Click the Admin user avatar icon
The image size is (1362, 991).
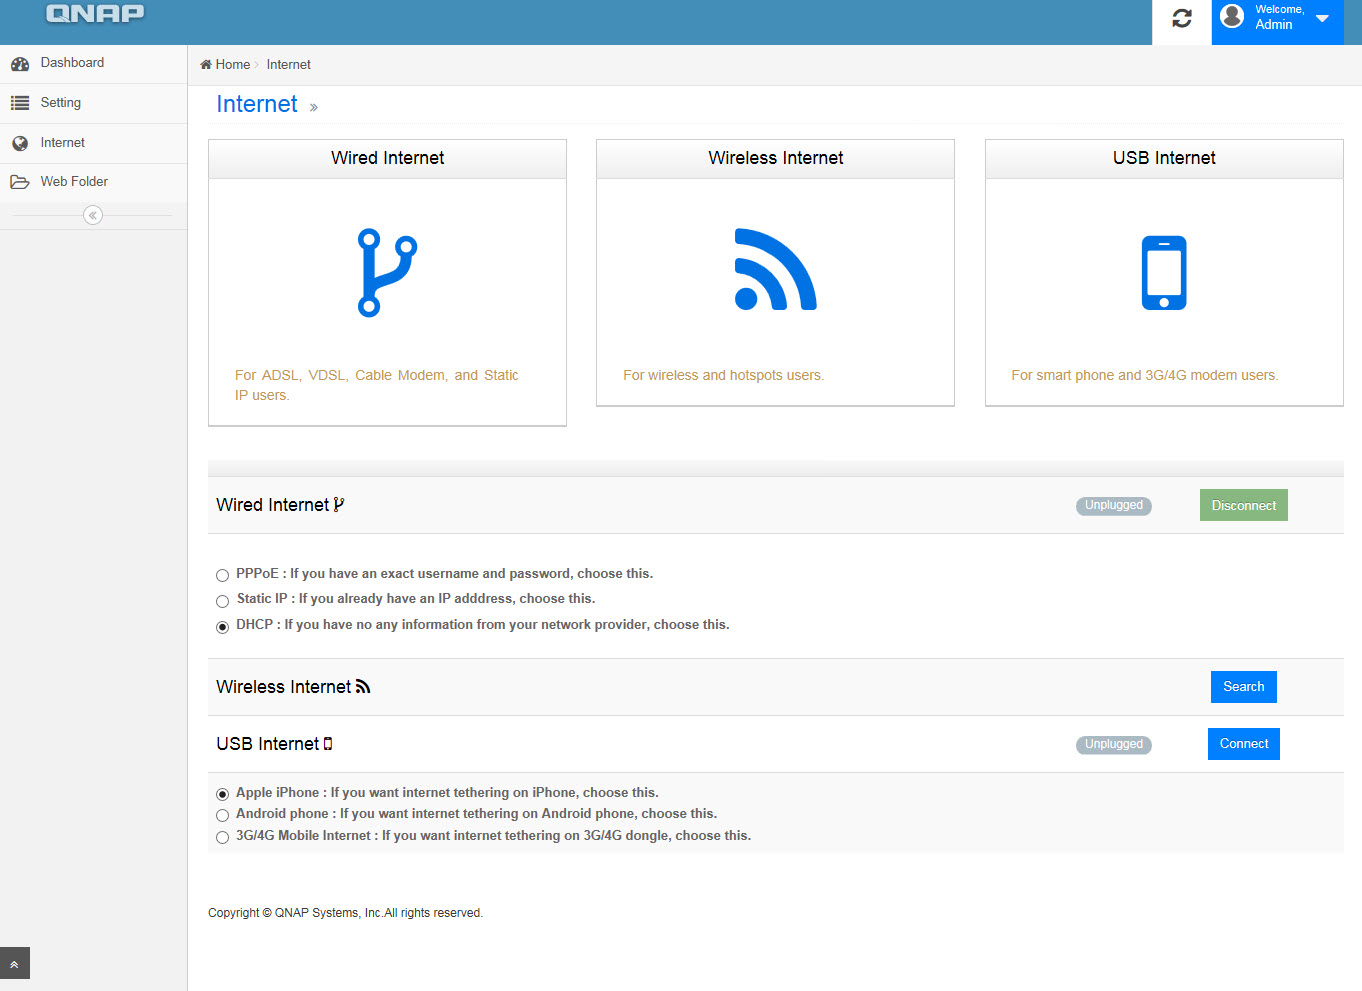click(1233, 16)
